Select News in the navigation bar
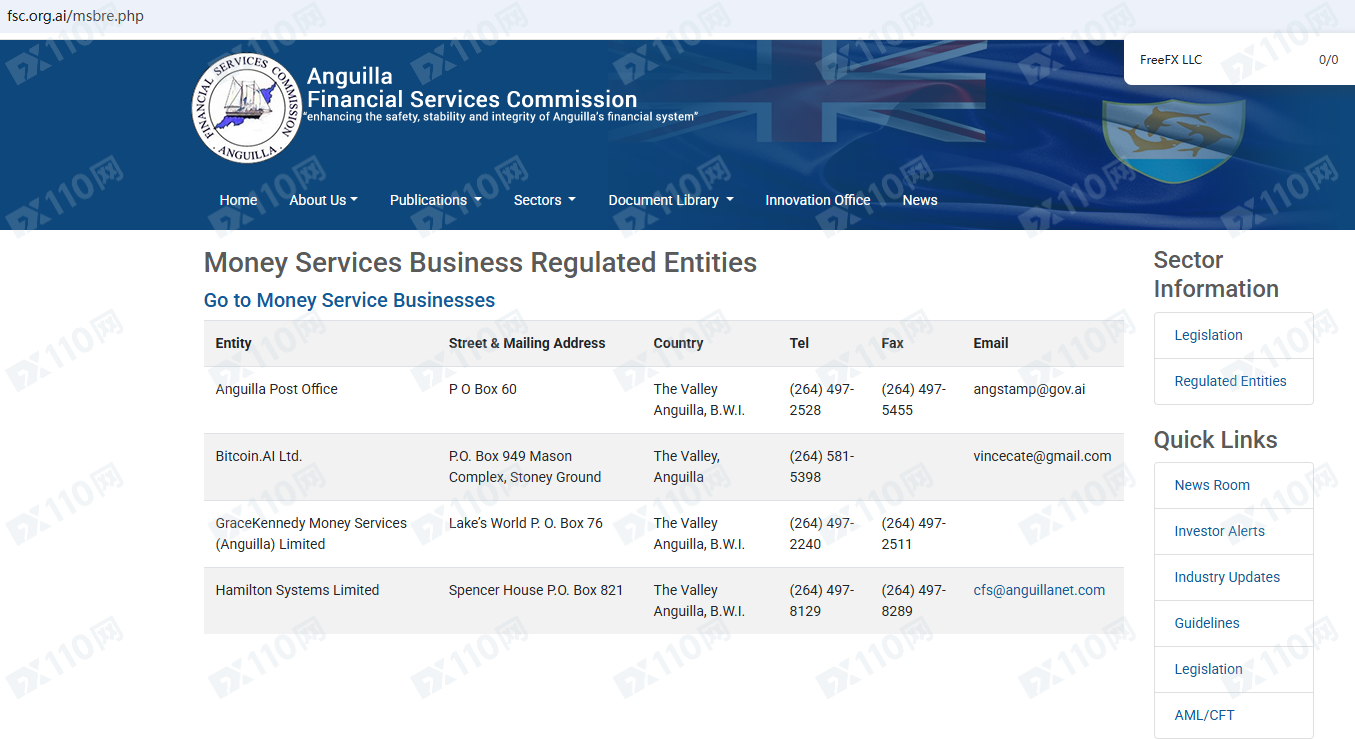The width and height of the screenshot is (1355, 739). pos(919,200)
